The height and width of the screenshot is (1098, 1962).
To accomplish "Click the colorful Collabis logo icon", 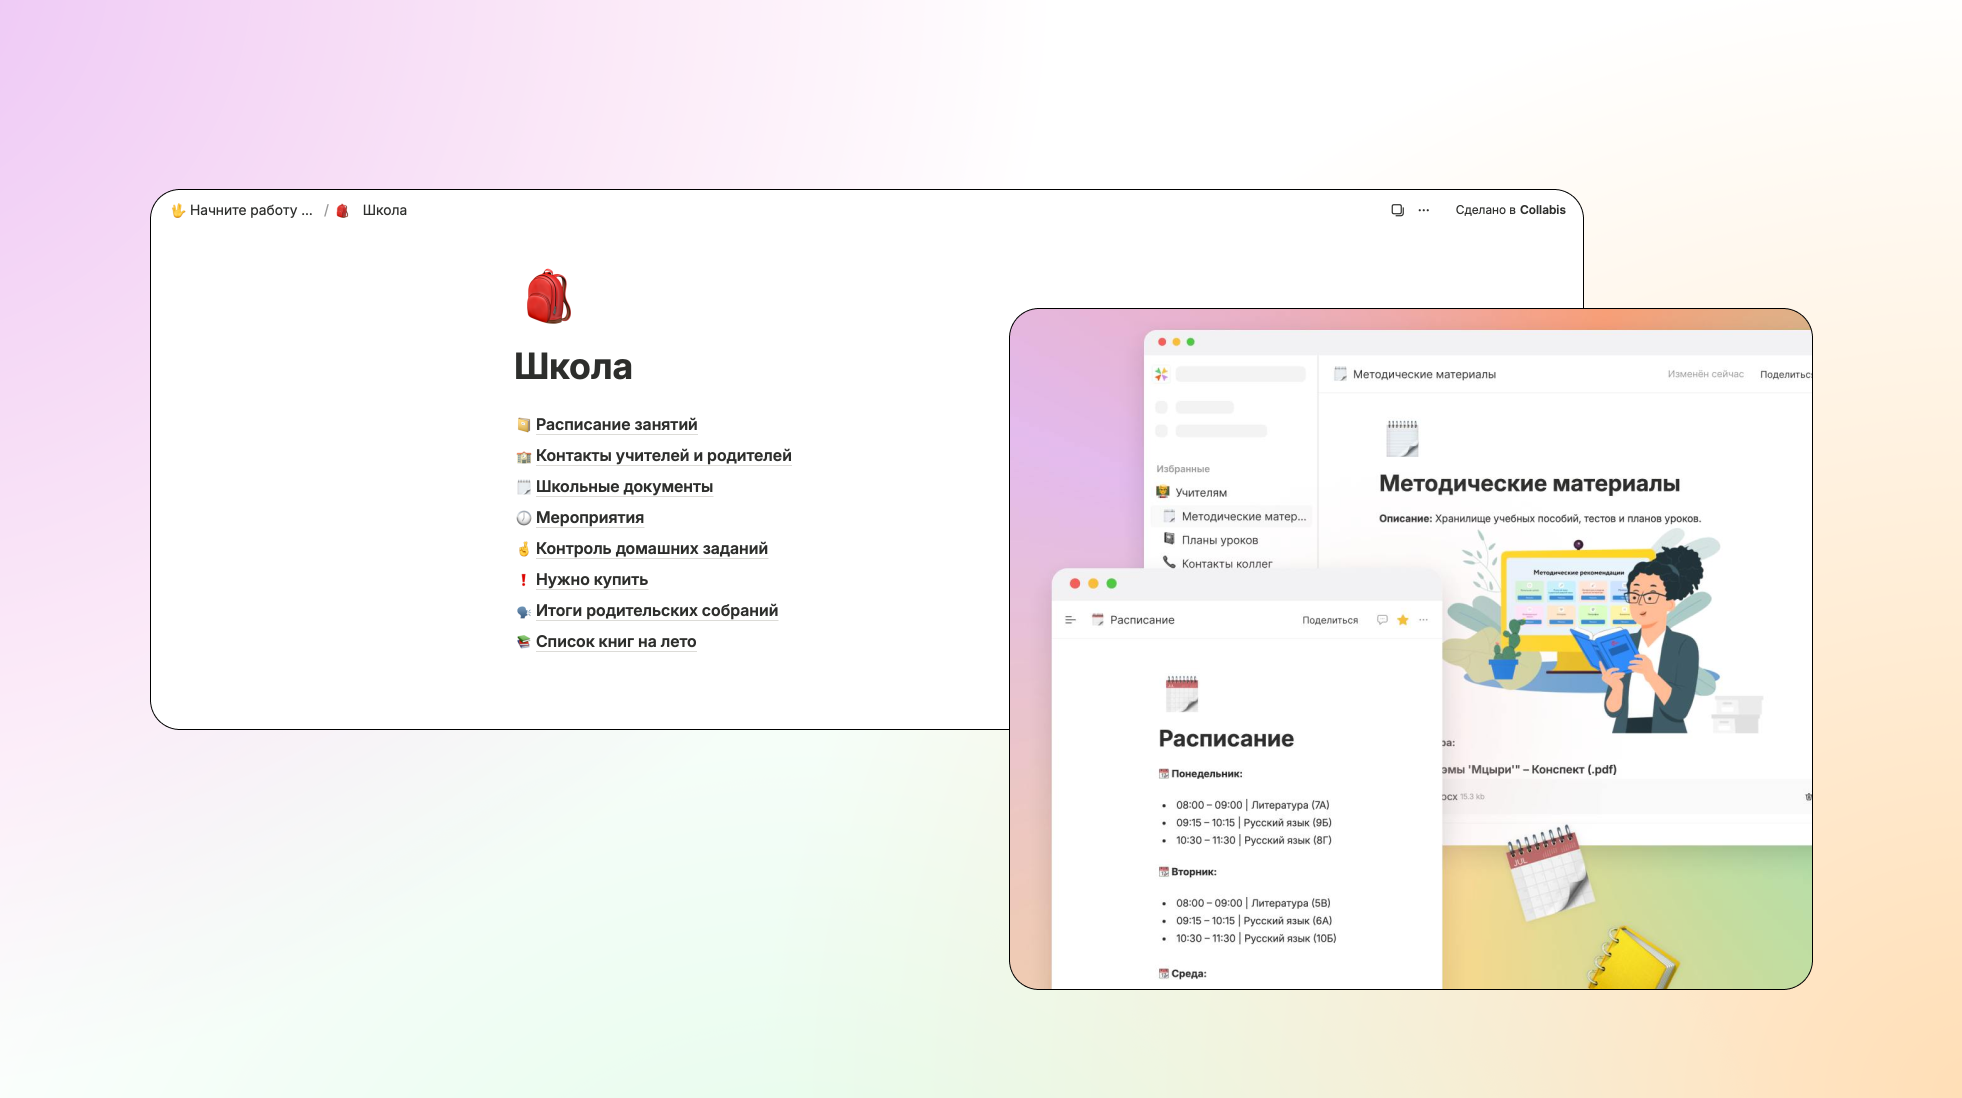I will click(x=1161, y=374).
